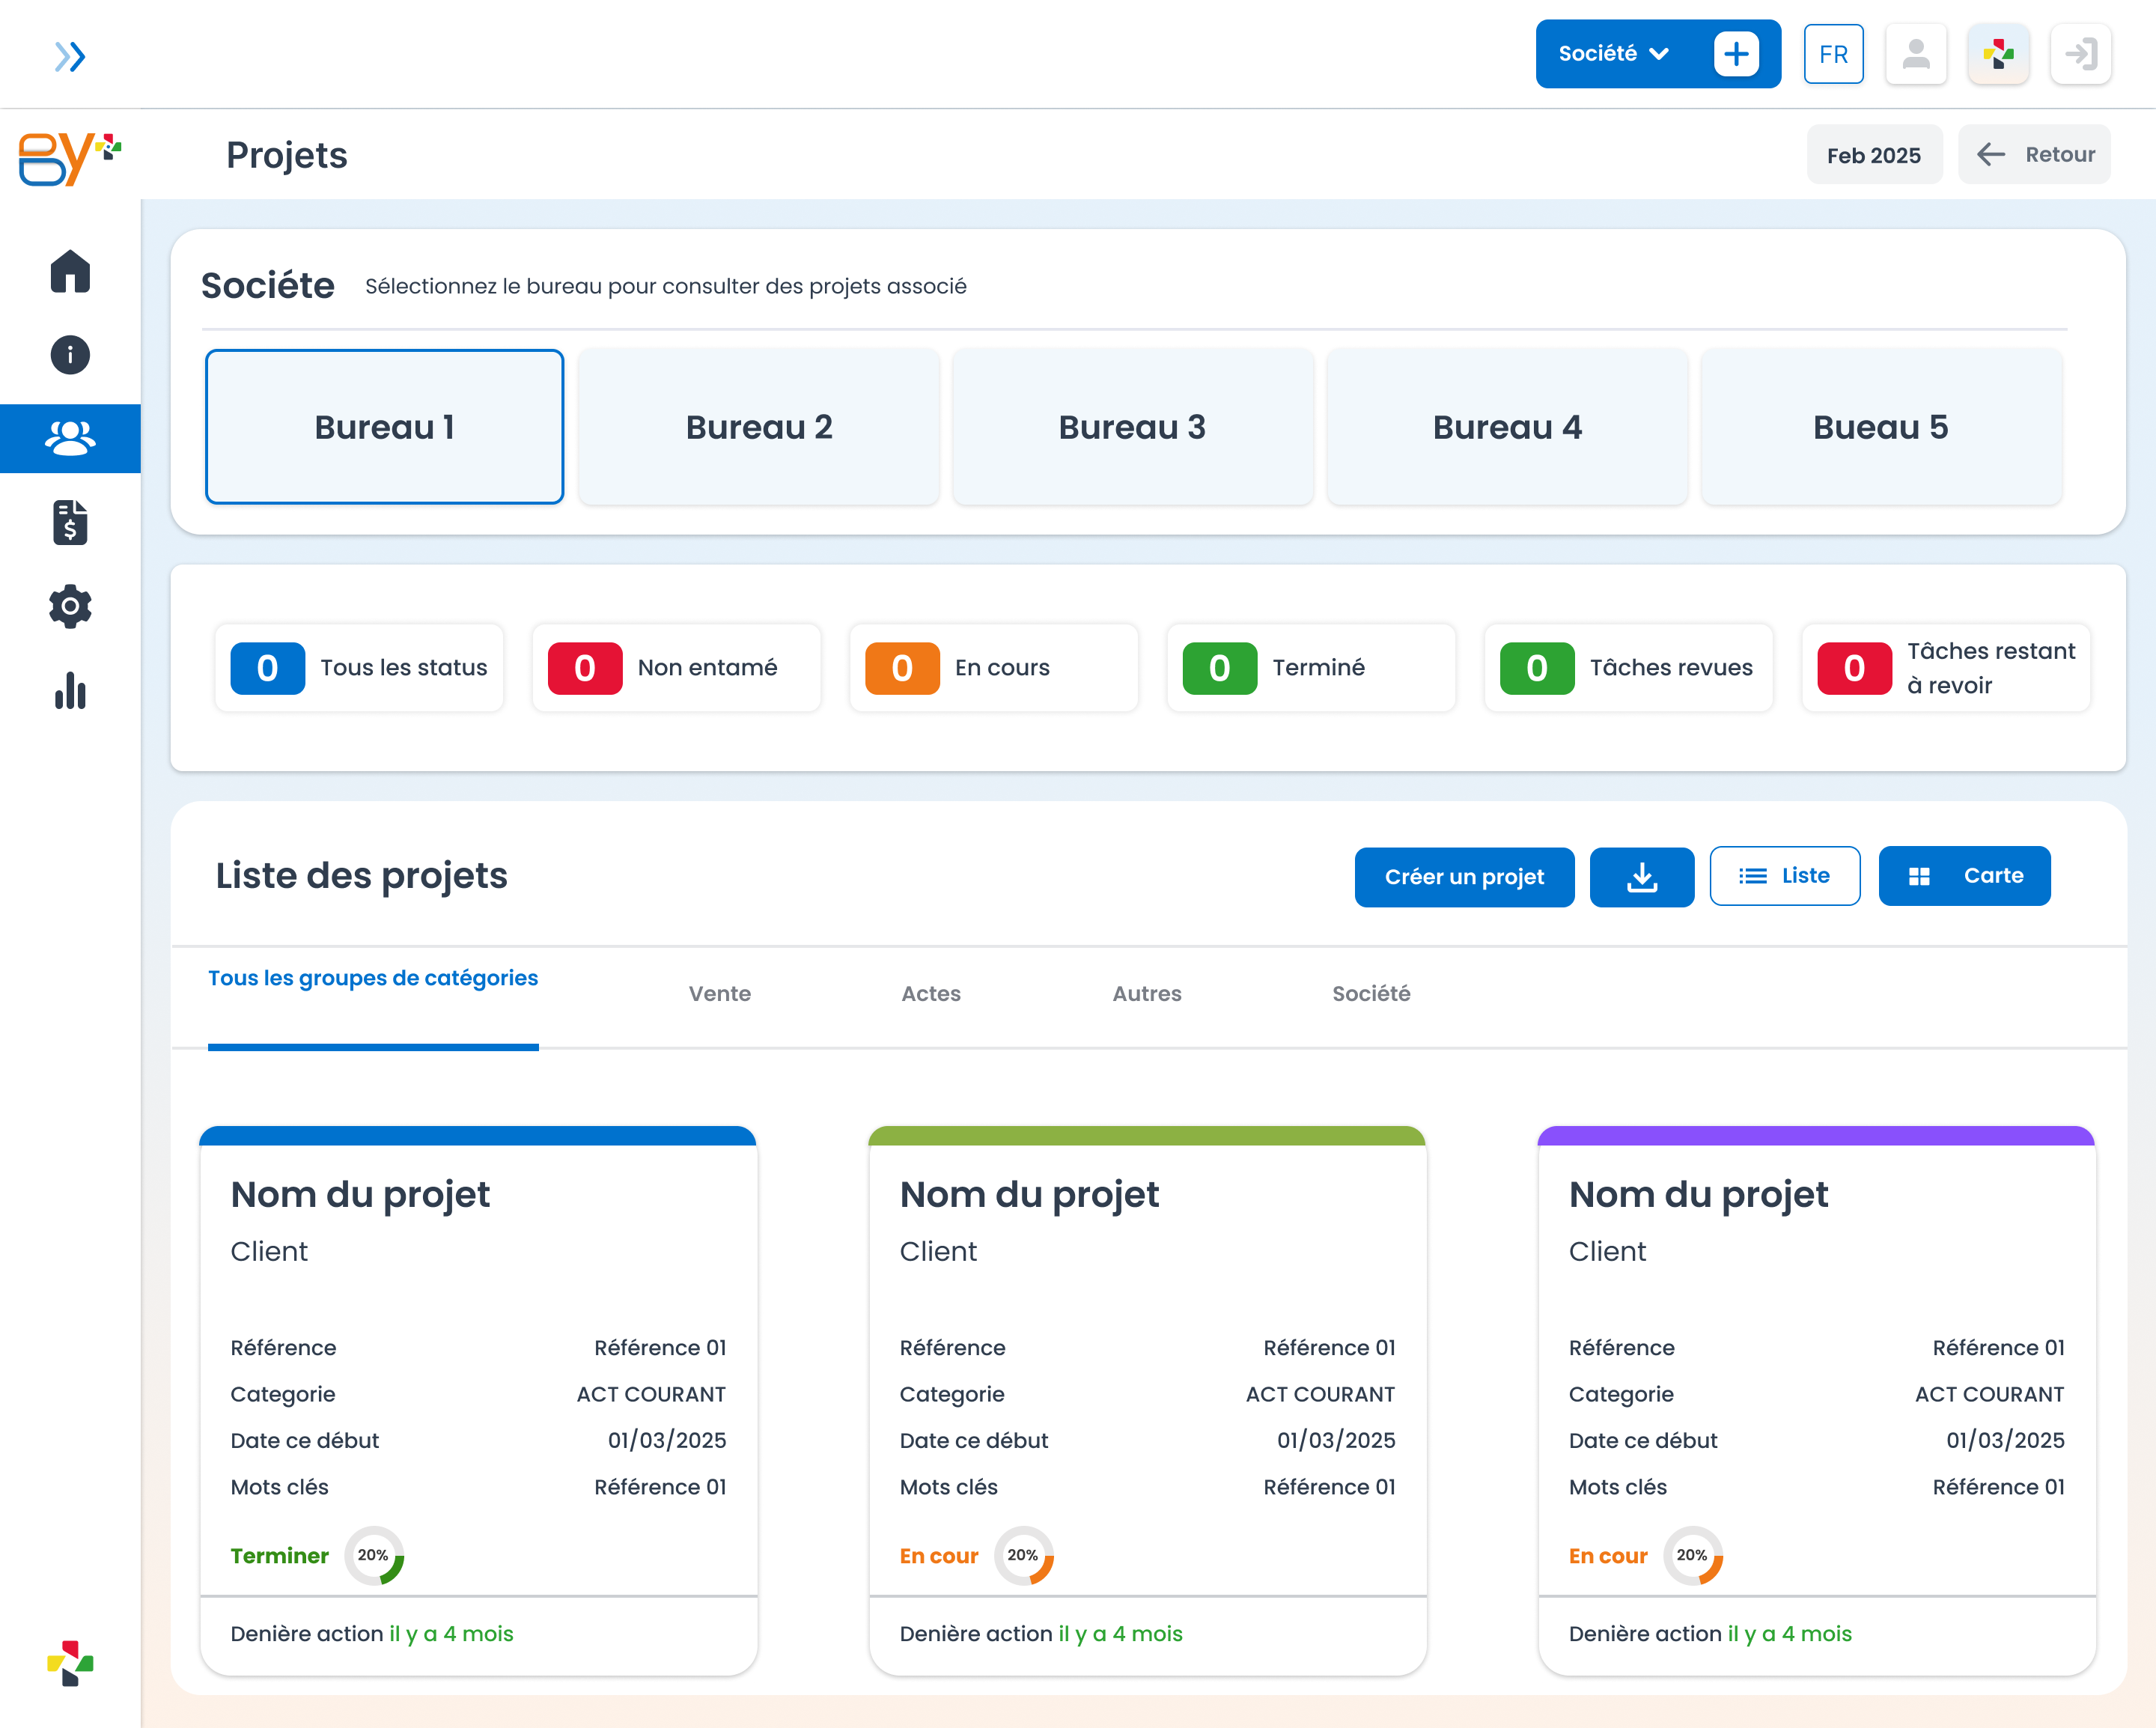Expand the sidebar with double chevron
2156x1728 pixels.
70,56
